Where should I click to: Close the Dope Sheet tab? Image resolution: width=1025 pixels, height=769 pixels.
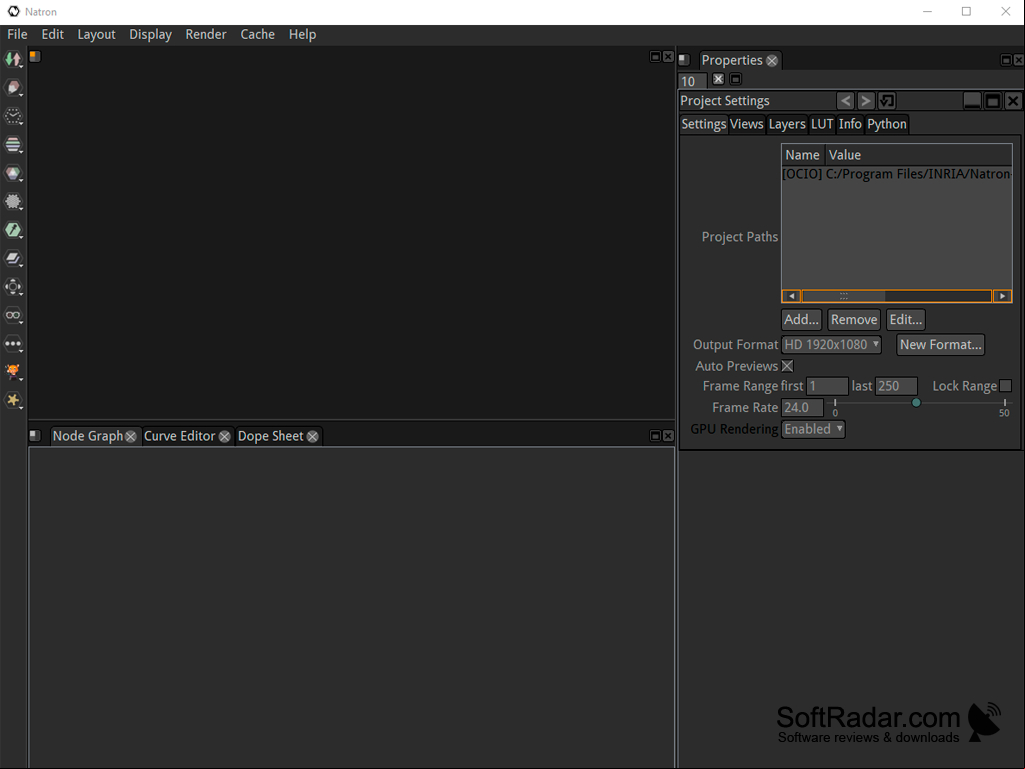(312, 436)
